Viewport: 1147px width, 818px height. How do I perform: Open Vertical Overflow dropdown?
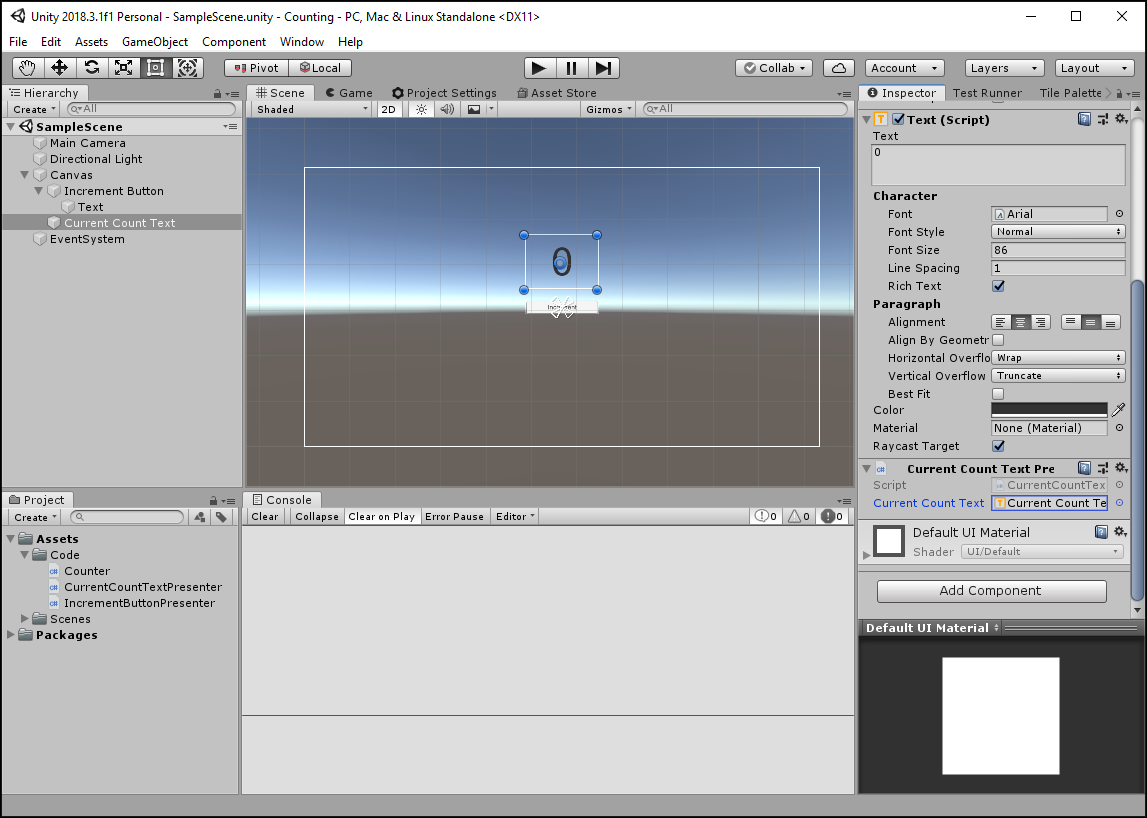coord(1058,376)
